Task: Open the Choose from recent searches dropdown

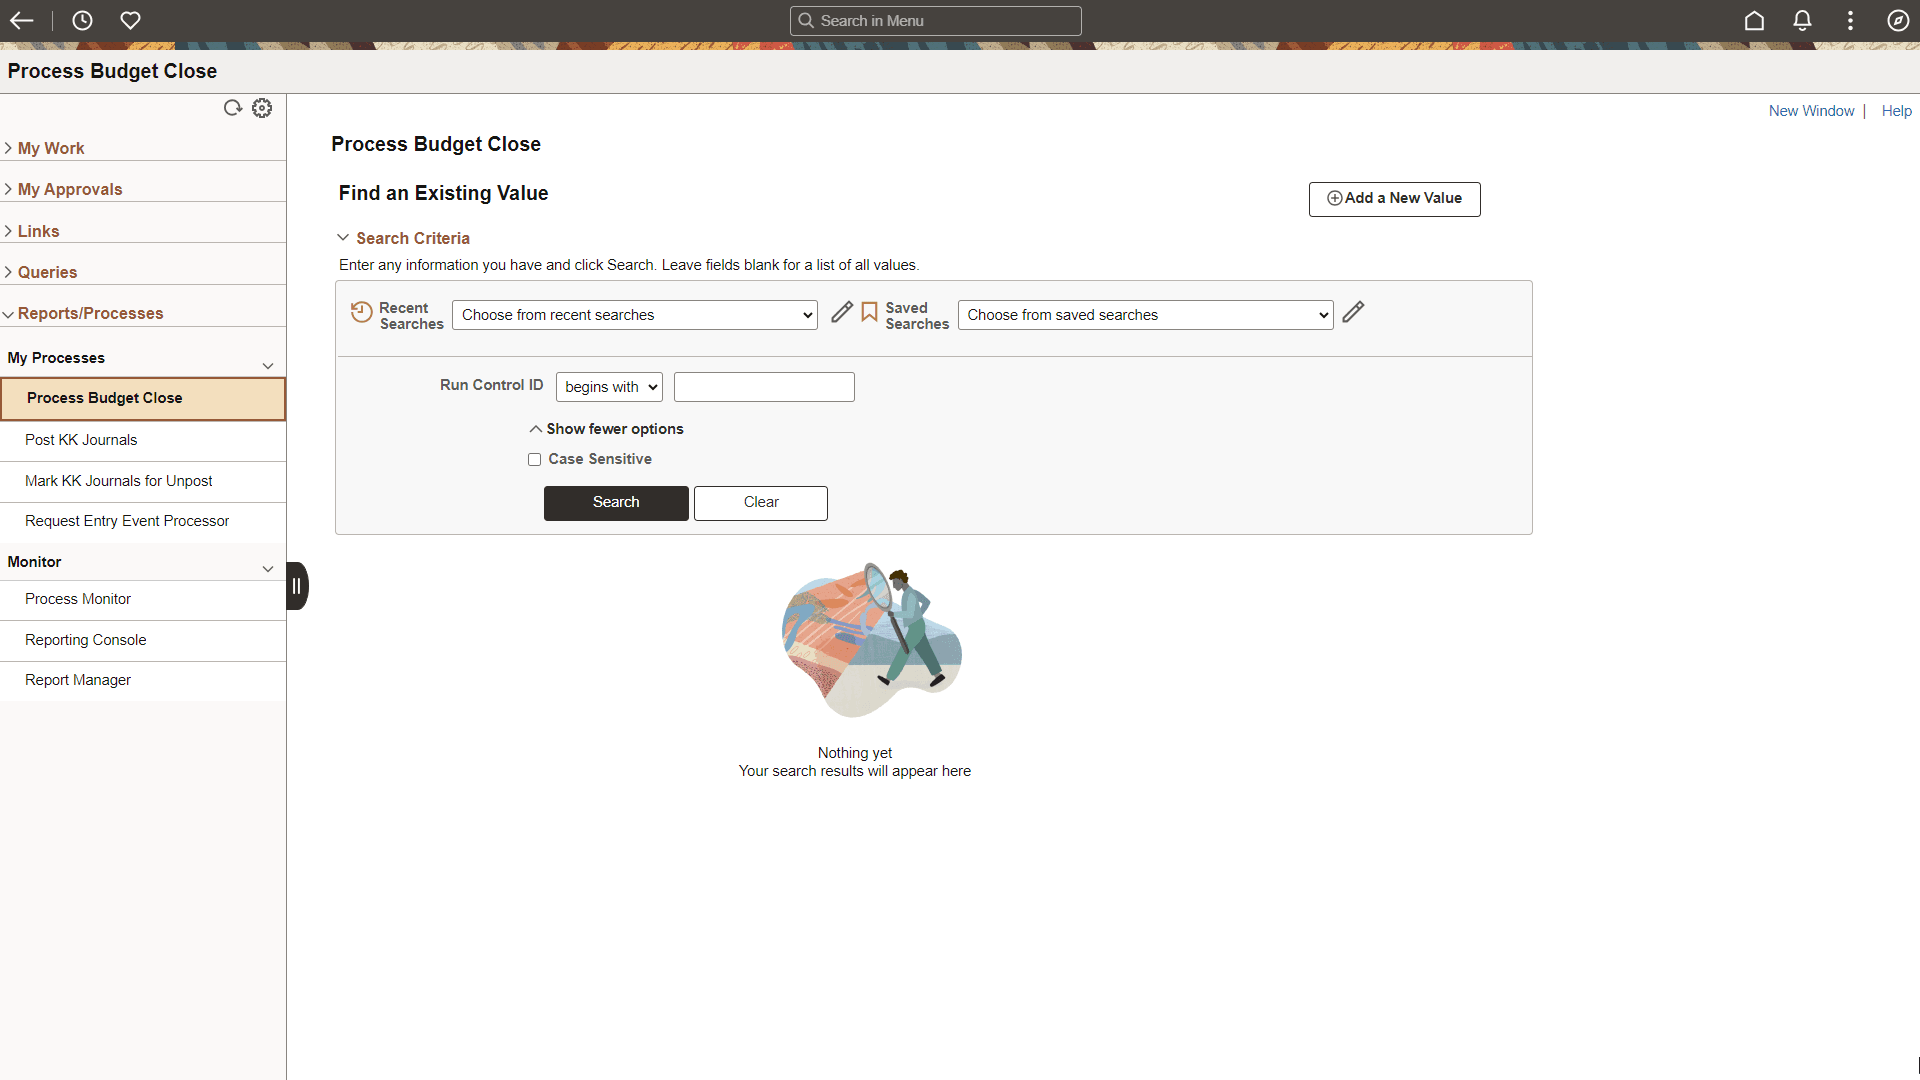Action: pyautogui.click(x=634, y=314)
